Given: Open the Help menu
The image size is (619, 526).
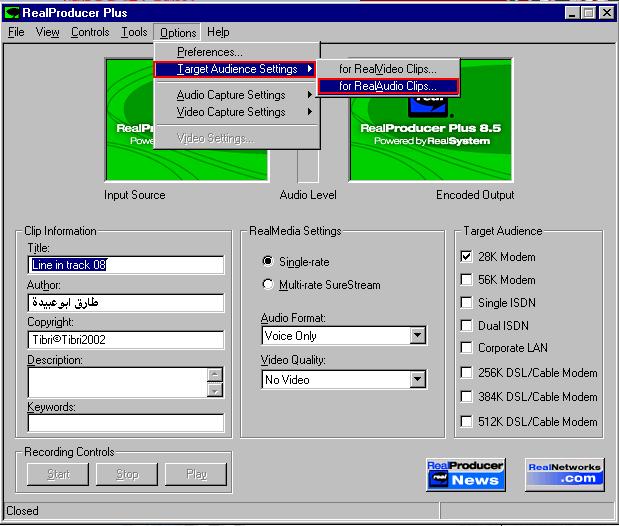Looking at the screenshot, I should tap(218, 32).
